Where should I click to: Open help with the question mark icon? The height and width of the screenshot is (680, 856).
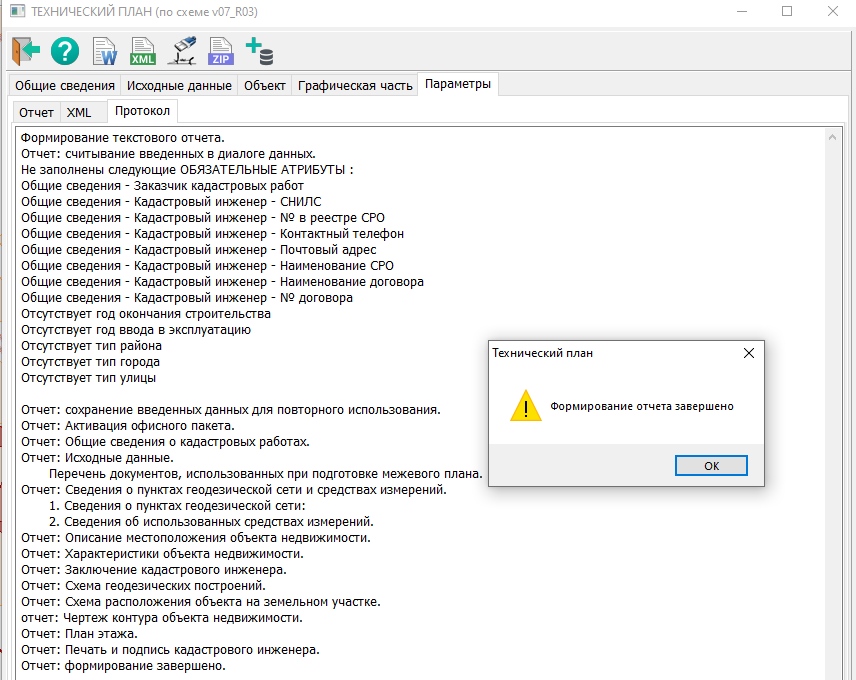coord(65,50)
